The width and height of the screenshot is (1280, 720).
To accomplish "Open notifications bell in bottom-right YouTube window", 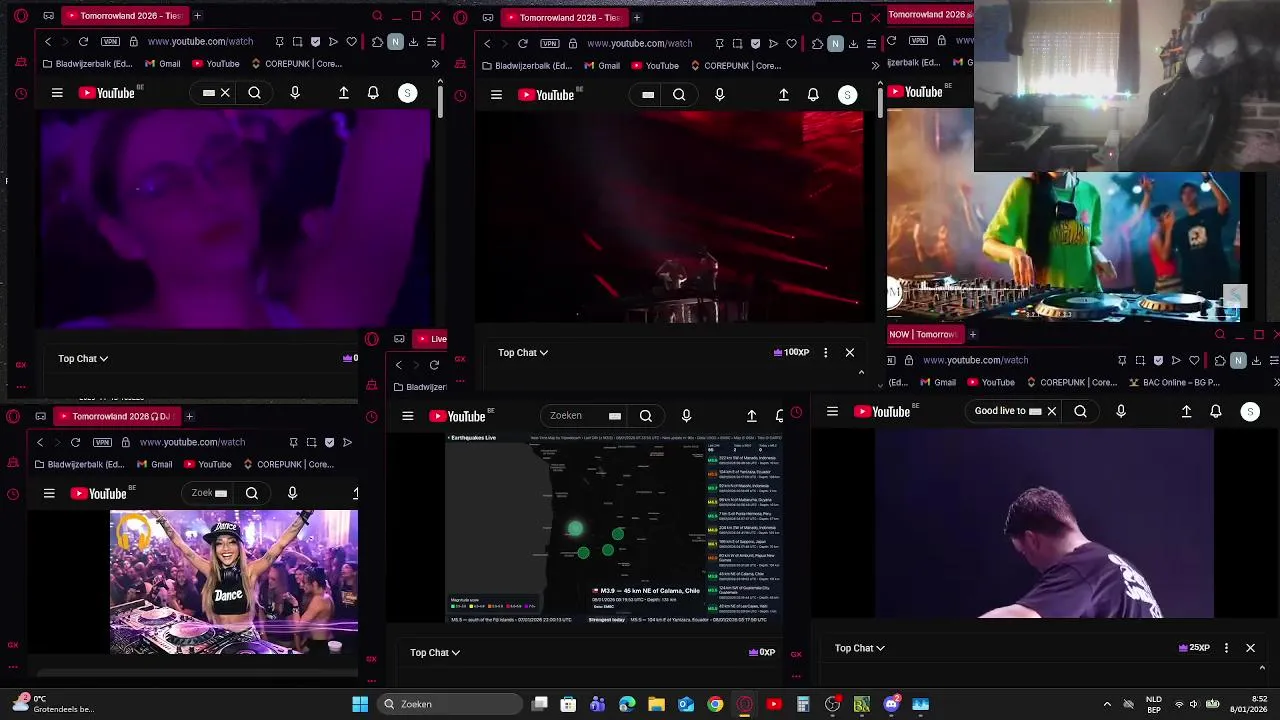I will tap(1216, 411).
